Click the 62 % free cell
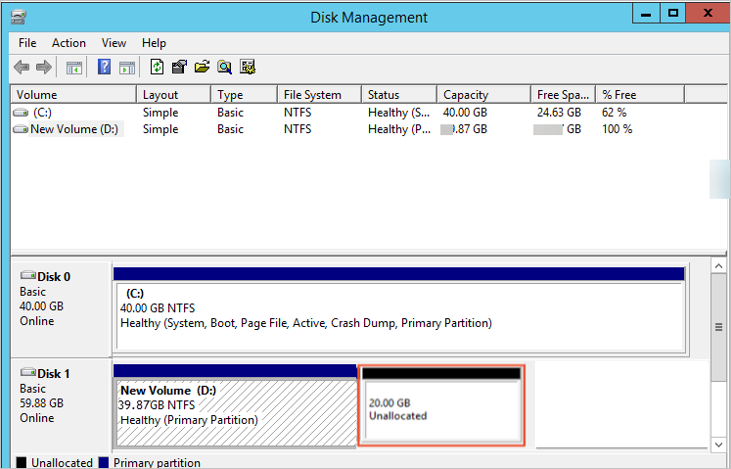Viewport: 731px width, 469px height. [x=614, y=112]
